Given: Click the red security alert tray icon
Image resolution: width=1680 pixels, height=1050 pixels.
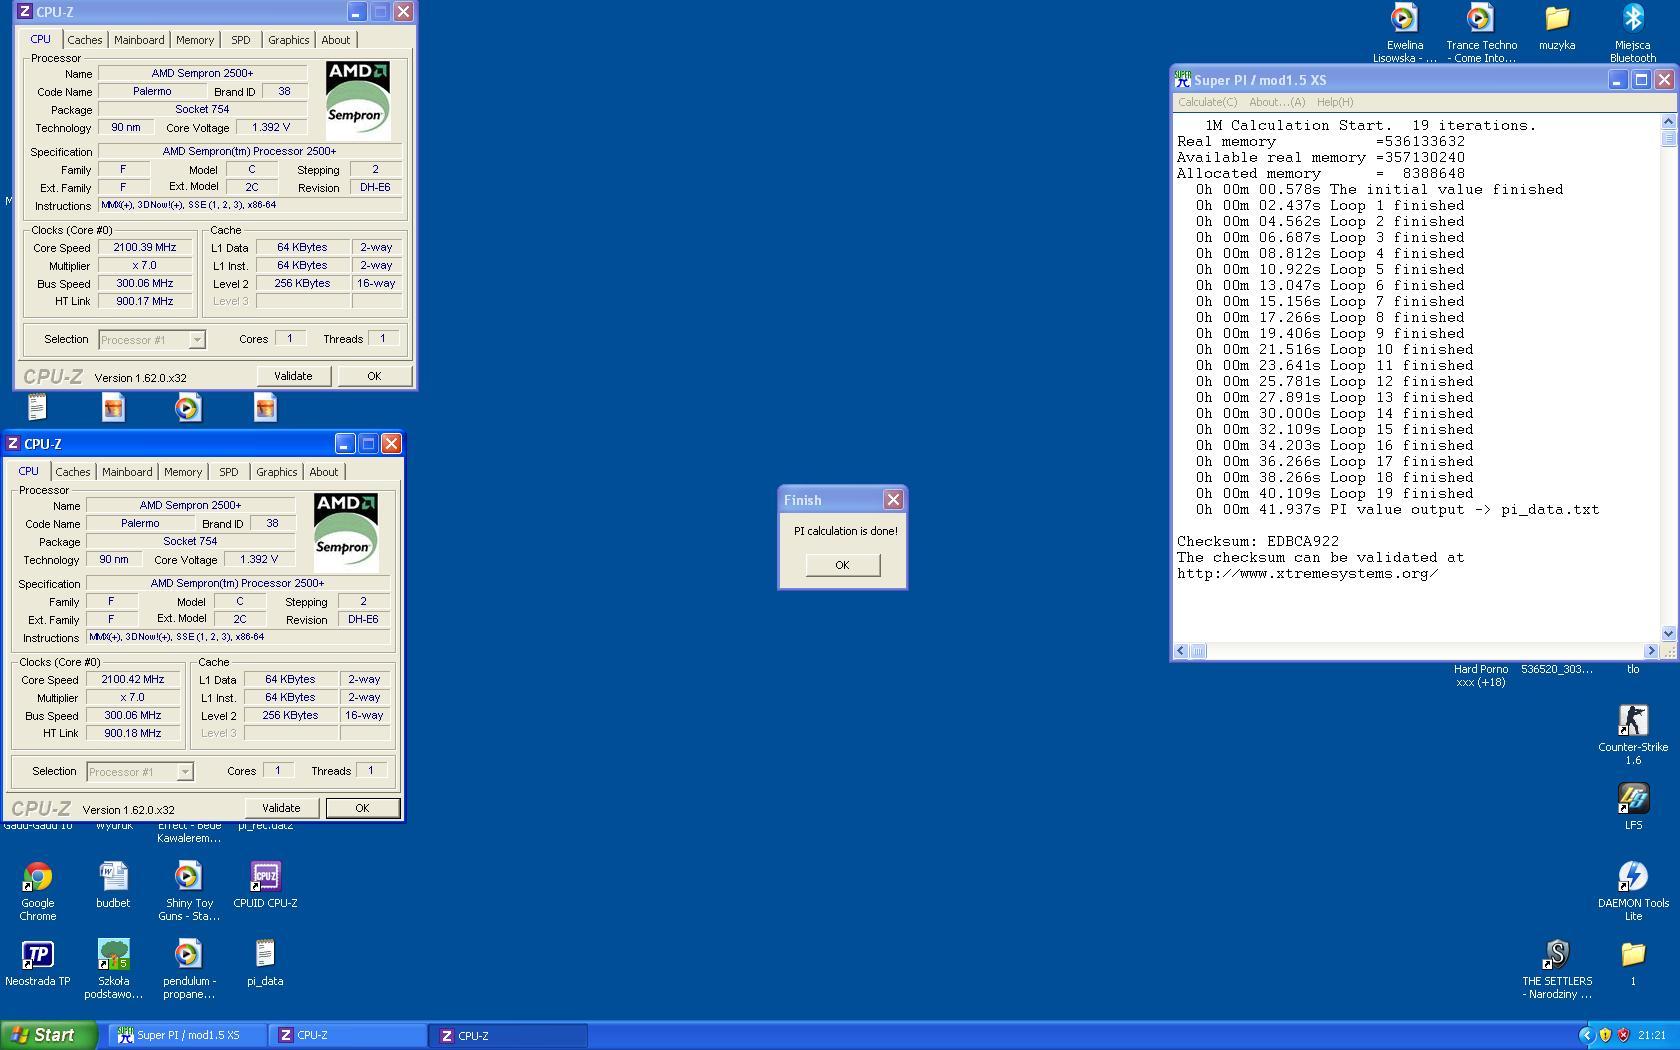Looking at the screenshot, I should [x=1623, y=1035].
